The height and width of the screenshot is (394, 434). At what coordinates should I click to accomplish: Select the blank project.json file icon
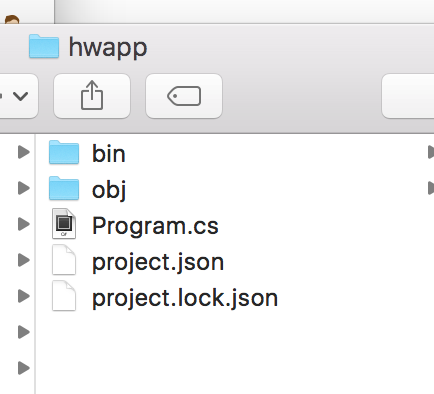64,260
